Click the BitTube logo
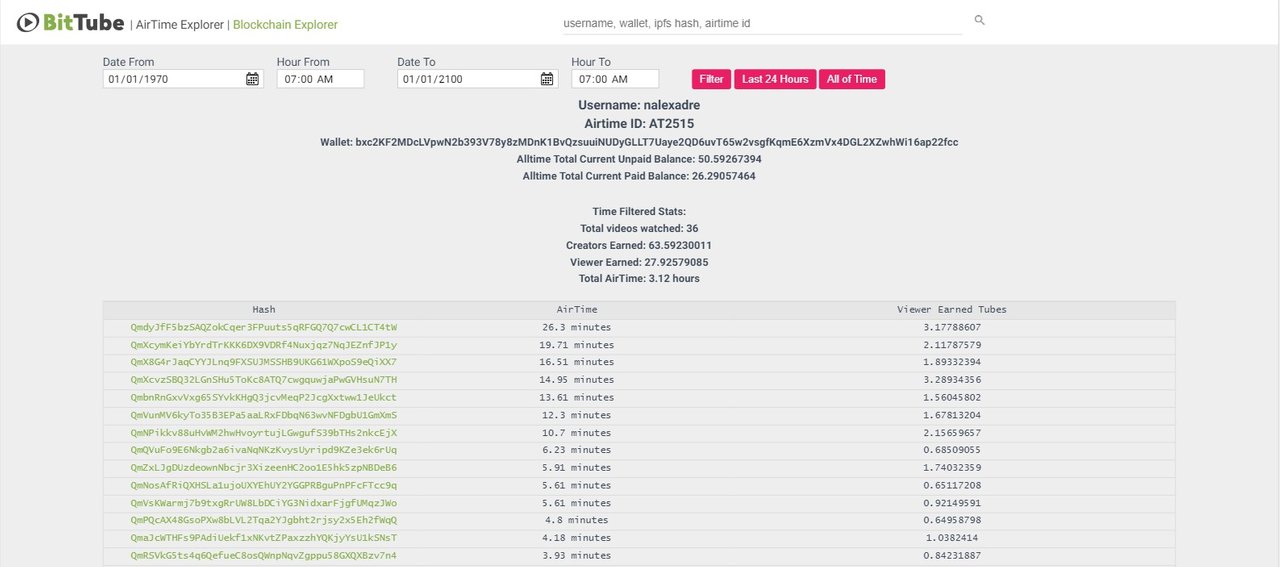The image size is (1280, 567). pos(70,22)
